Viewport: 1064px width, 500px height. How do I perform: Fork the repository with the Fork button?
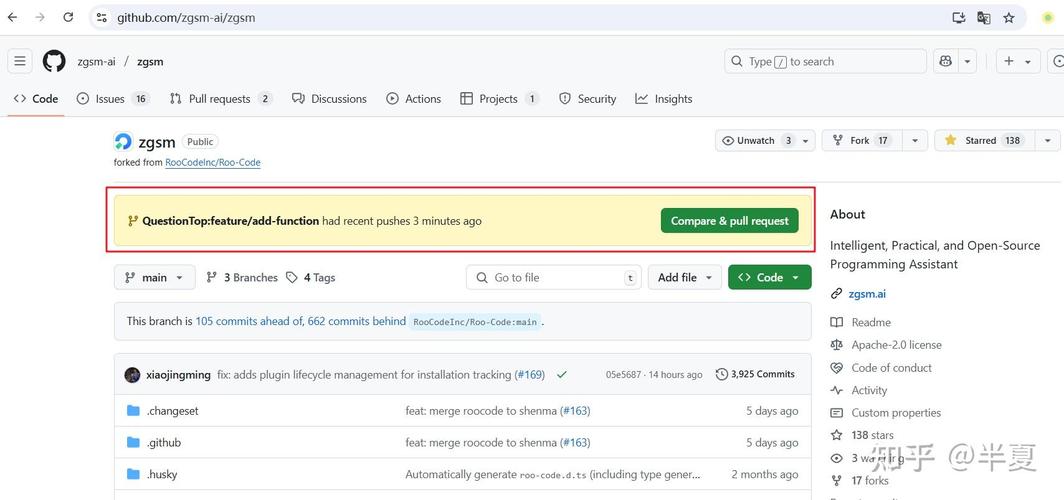click(x=862, y=140)
